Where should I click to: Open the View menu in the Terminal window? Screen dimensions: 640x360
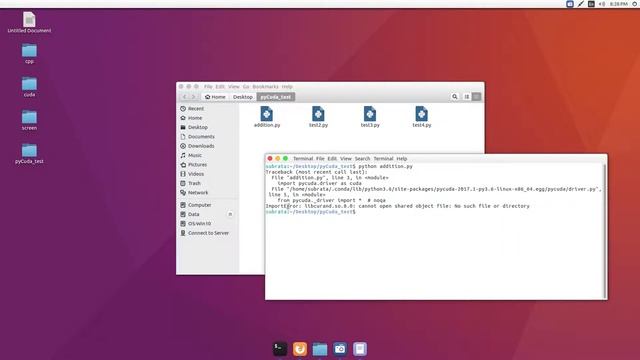click(x=346, y=158)
